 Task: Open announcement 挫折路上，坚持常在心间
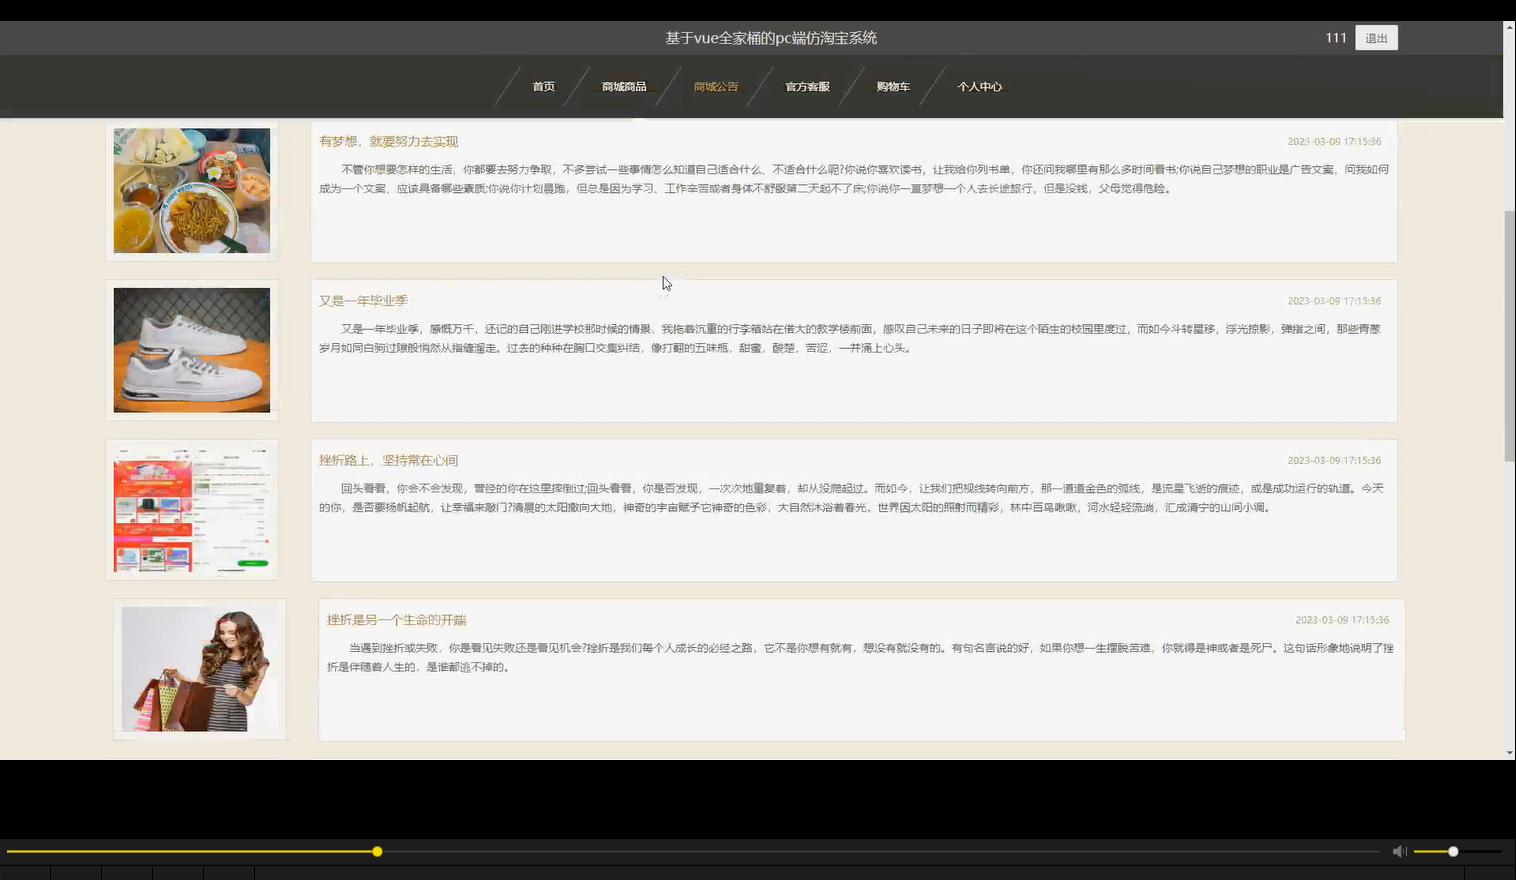[389, 460]
